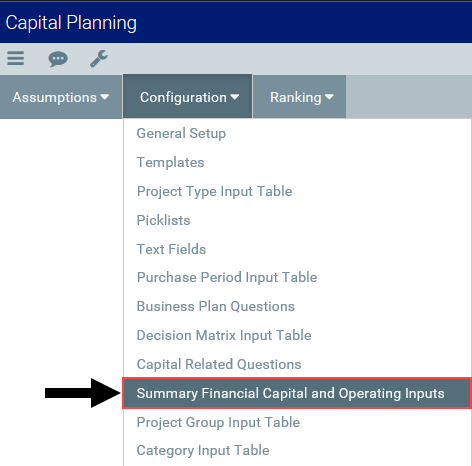Image resolution: width=472 pixels, height=466 pixels.
Task: Open the wrench tools icon
Action: (99, 59)
